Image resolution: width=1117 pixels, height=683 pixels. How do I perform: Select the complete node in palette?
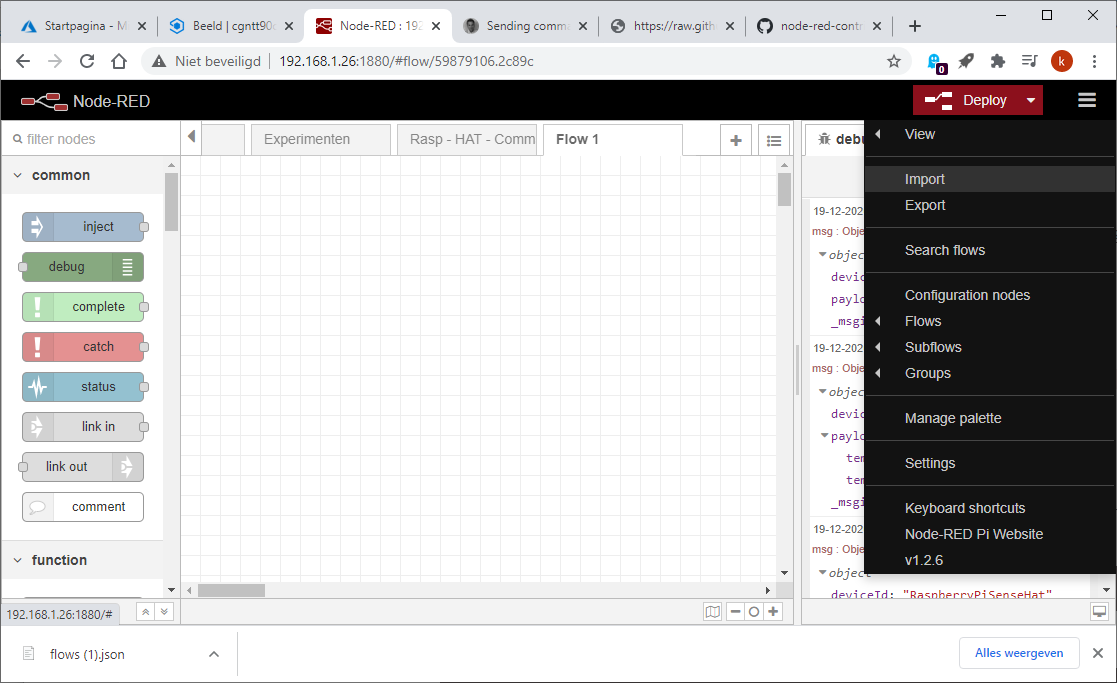(x=83, y=306)
